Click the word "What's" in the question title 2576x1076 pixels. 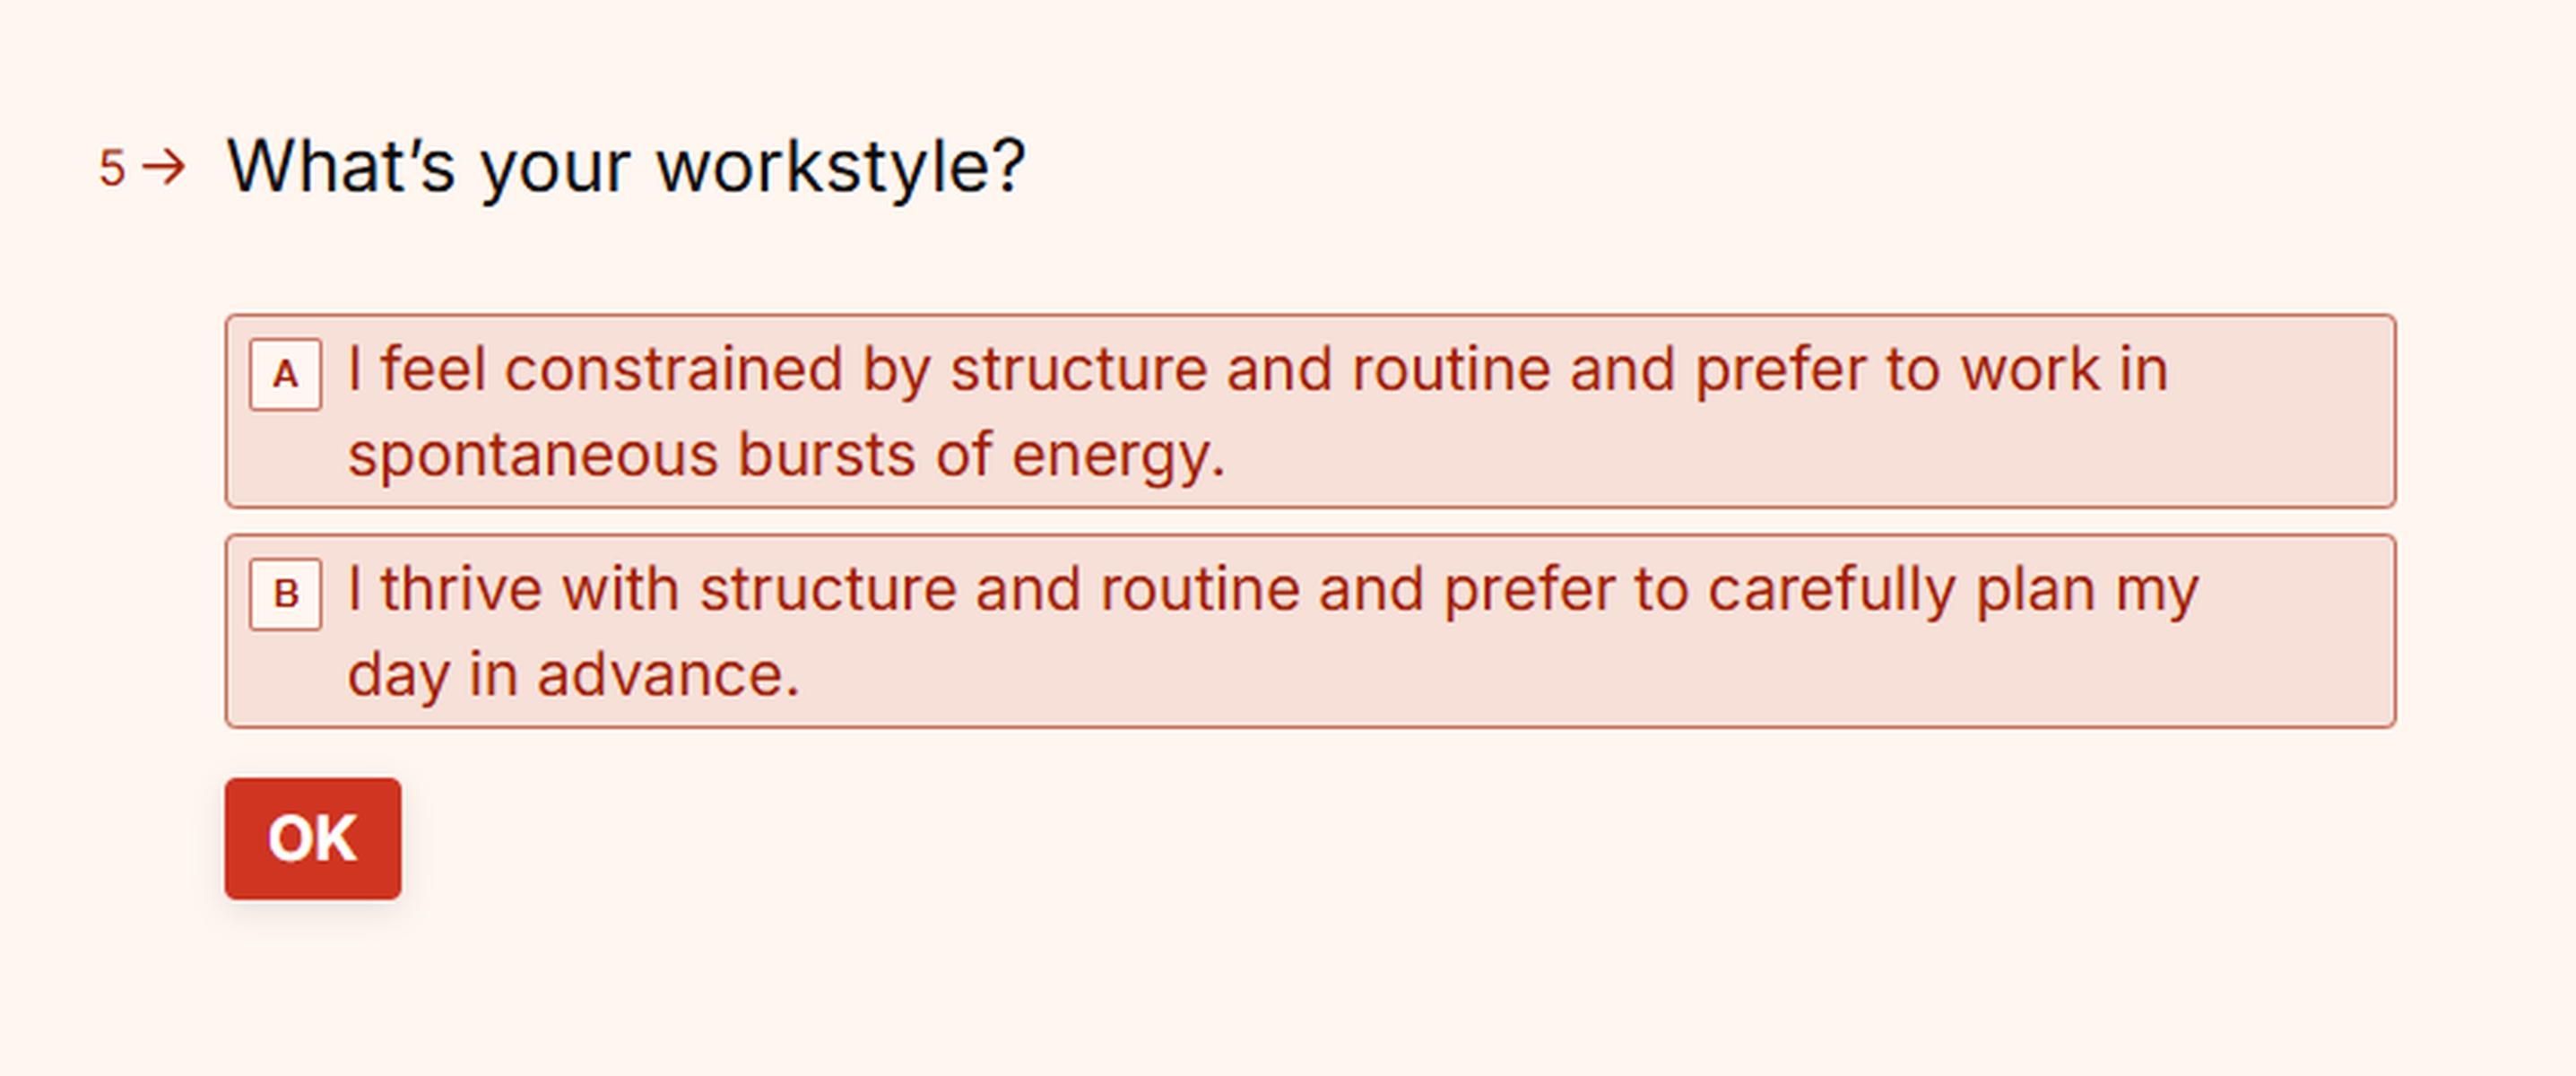[x=341, y=167]
